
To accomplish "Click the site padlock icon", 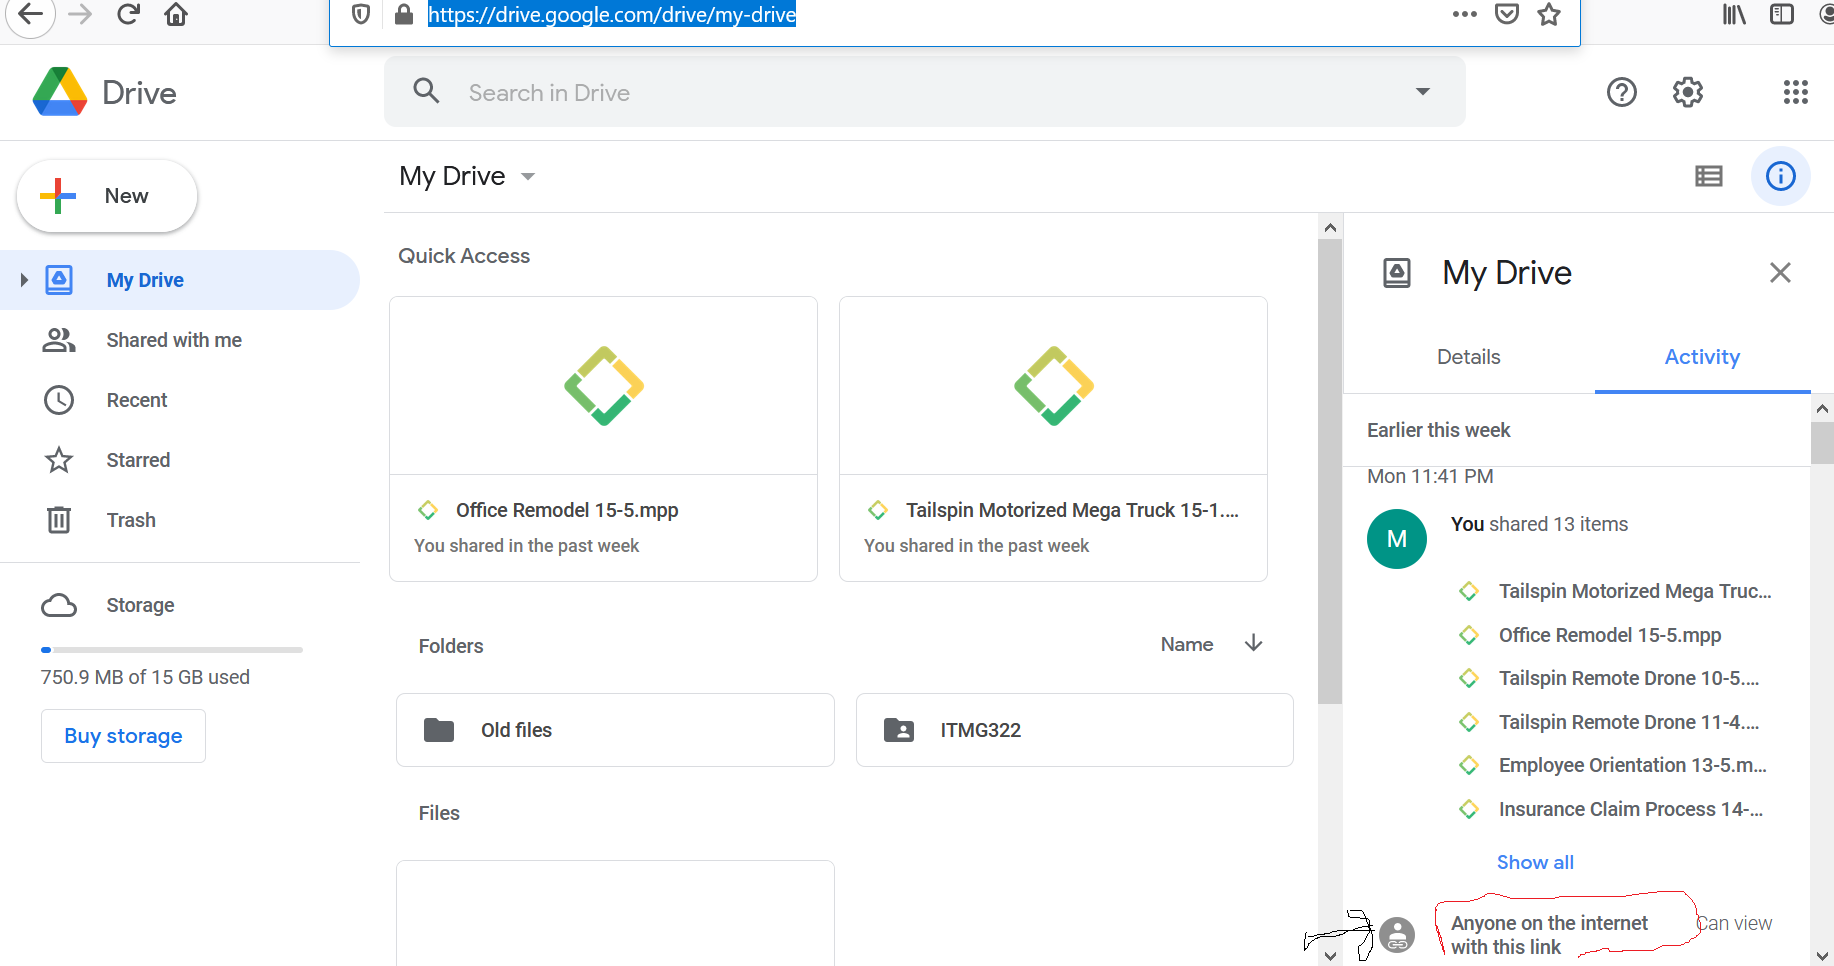I will pyautogui.click(x=404, y=14).
